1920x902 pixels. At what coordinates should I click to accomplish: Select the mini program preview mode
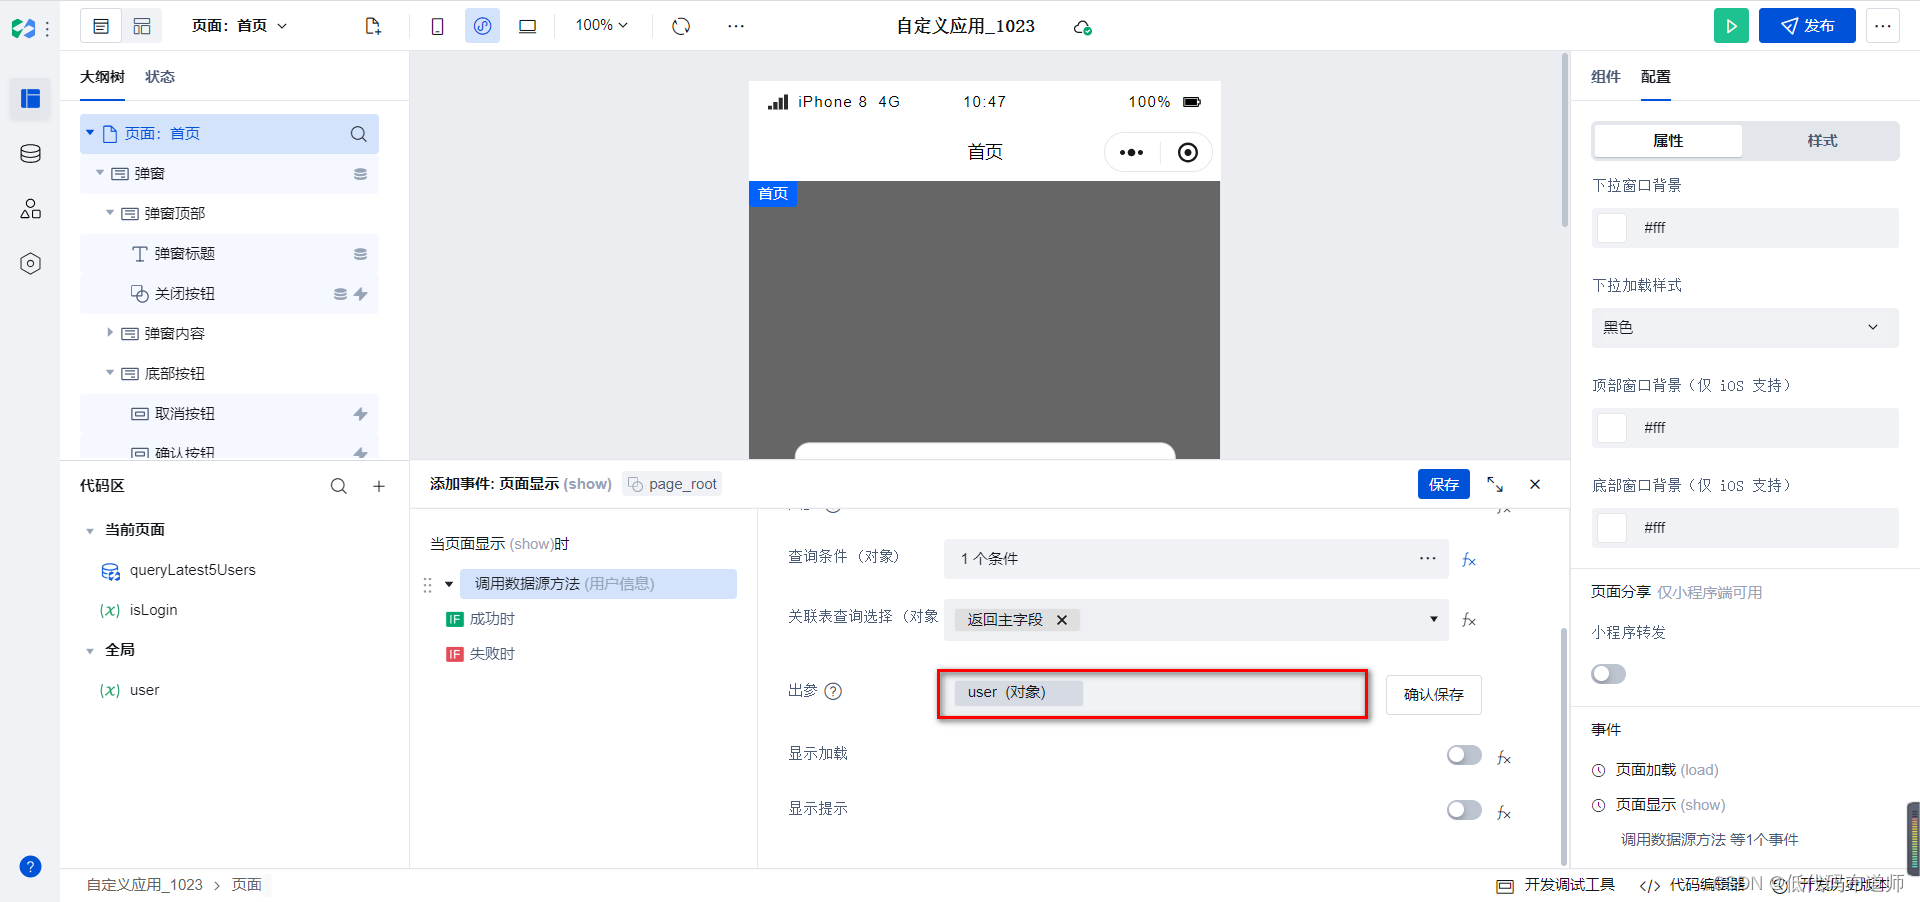[482, 26]
